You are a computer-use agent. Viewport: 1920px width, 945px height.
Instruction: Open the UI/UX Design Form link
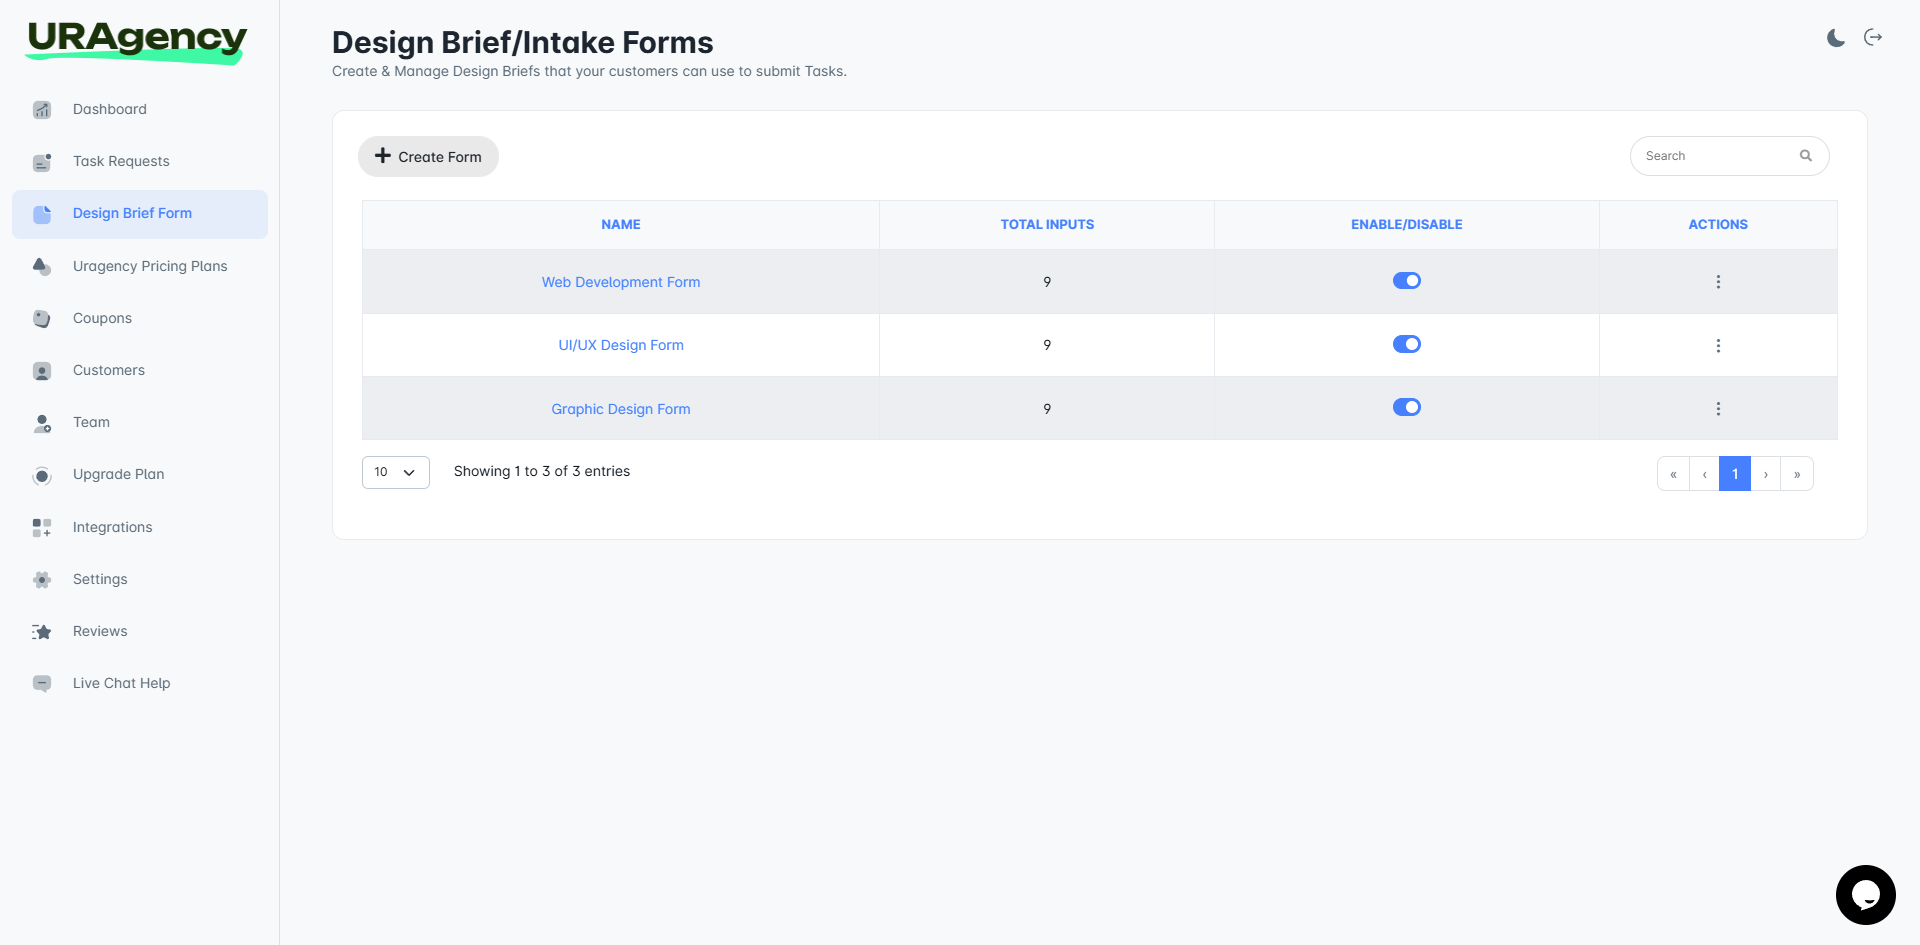tap(620, 344)
